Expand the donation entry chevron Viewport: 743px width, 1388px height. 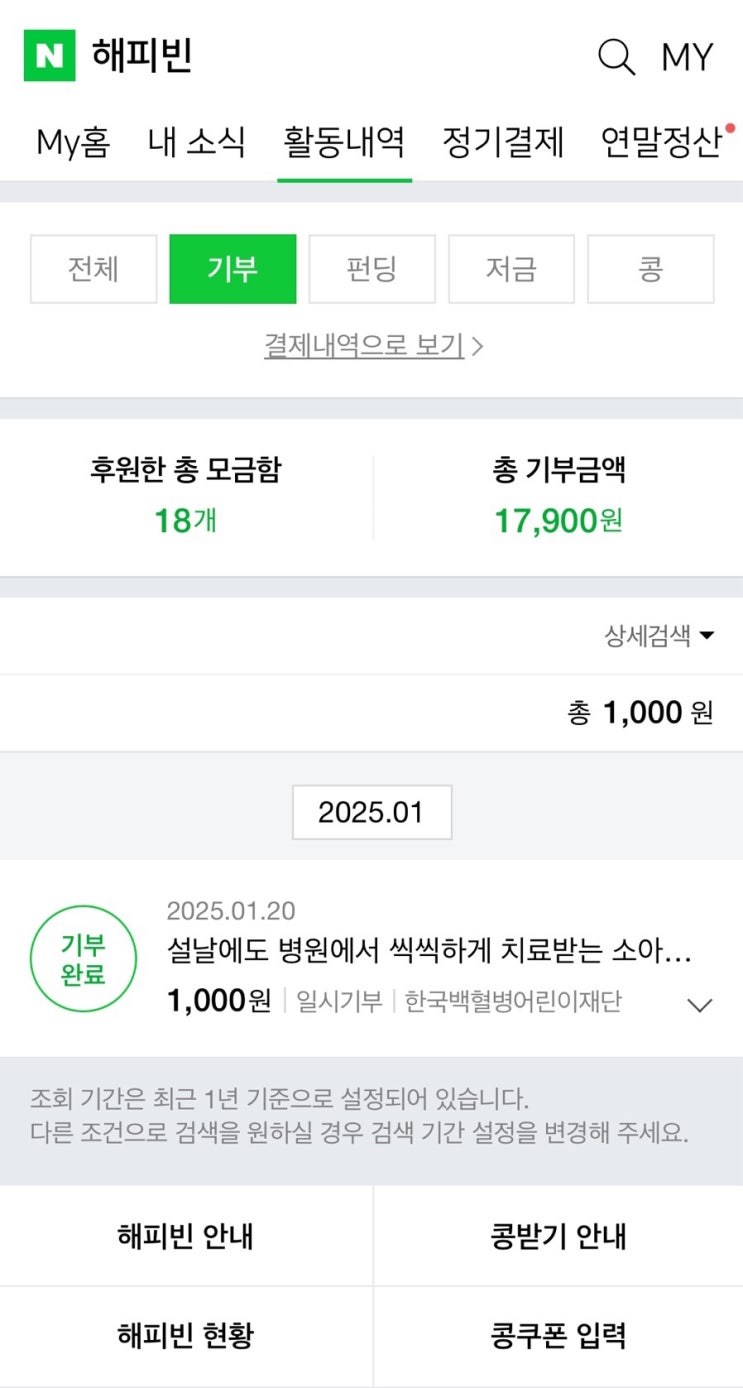click(x=701, y=1005)
